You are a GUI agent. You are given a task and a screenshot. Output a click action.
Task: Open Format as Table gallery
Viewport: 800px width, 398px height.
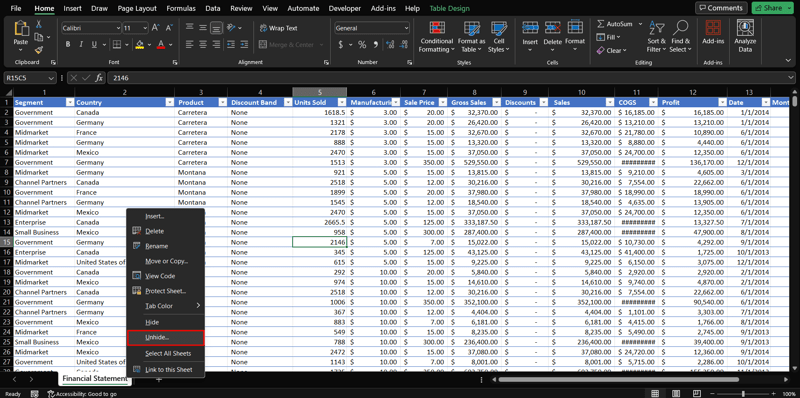[x=471, y=37]
